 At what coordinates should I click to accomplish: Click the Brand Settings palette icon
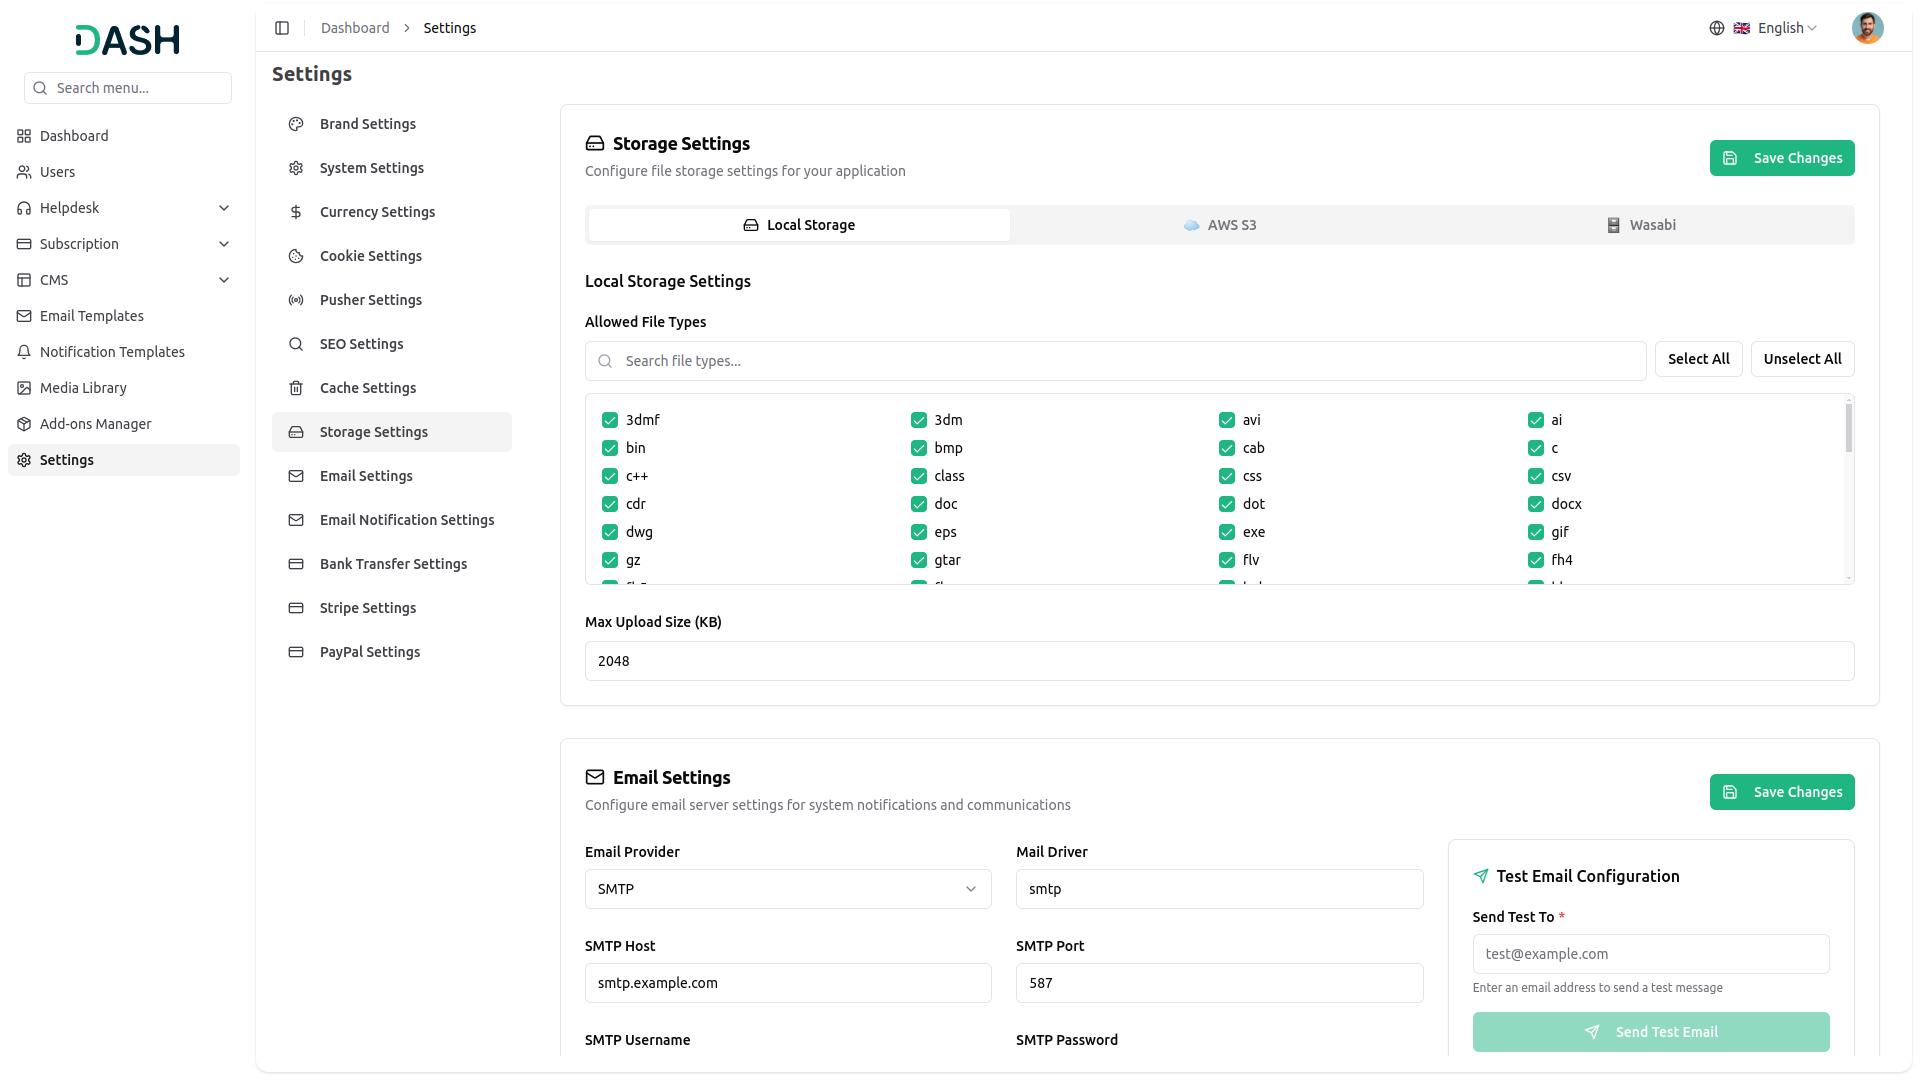pos(296,124)
